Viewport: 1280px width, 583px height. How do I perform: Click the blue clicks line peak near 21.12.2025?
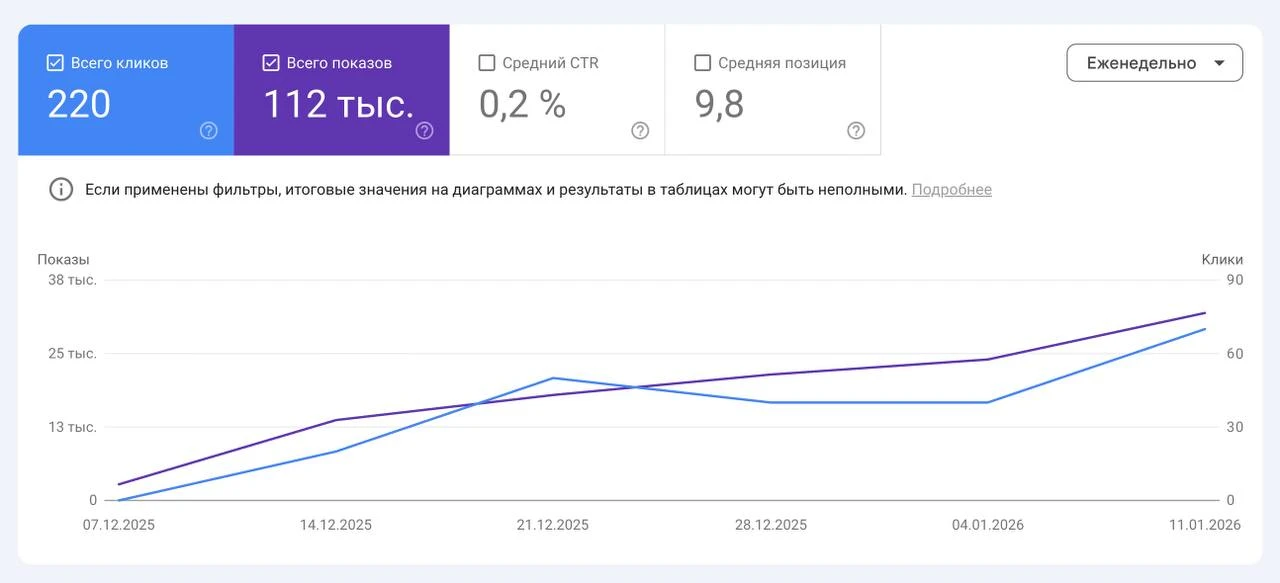[x=552, y=378]
